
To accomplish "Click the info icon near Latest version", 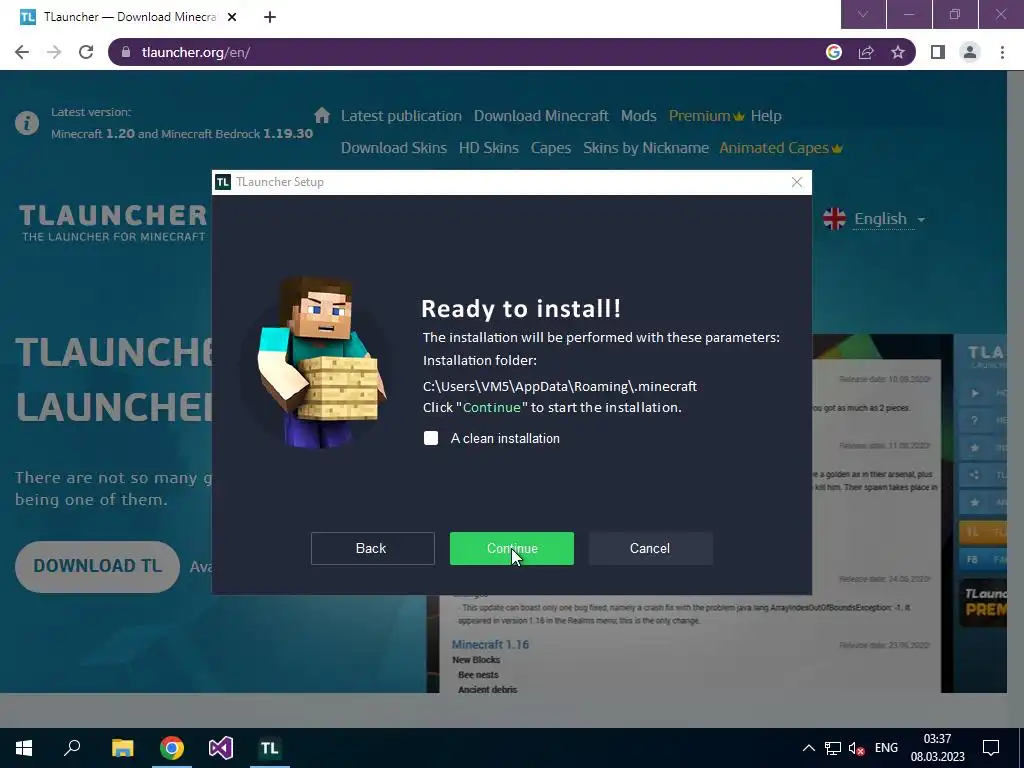I will pos(27,123).
